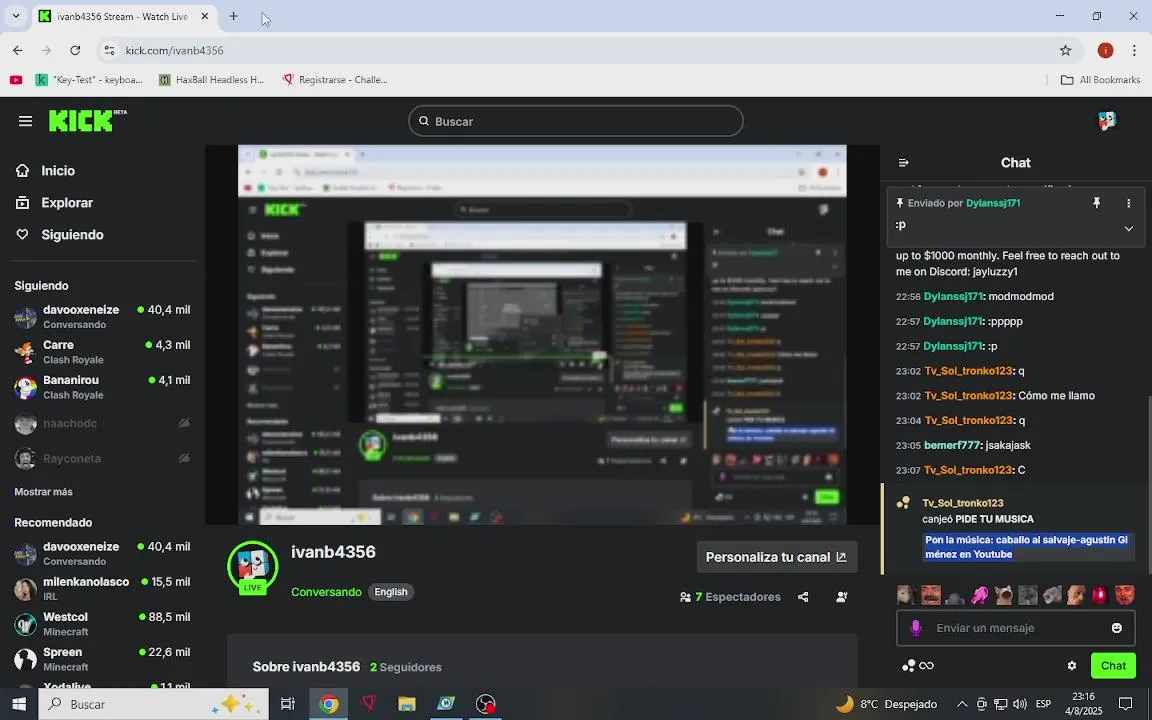Select the ivanb4356 Stream browser tab

click(x=125, y=16)
